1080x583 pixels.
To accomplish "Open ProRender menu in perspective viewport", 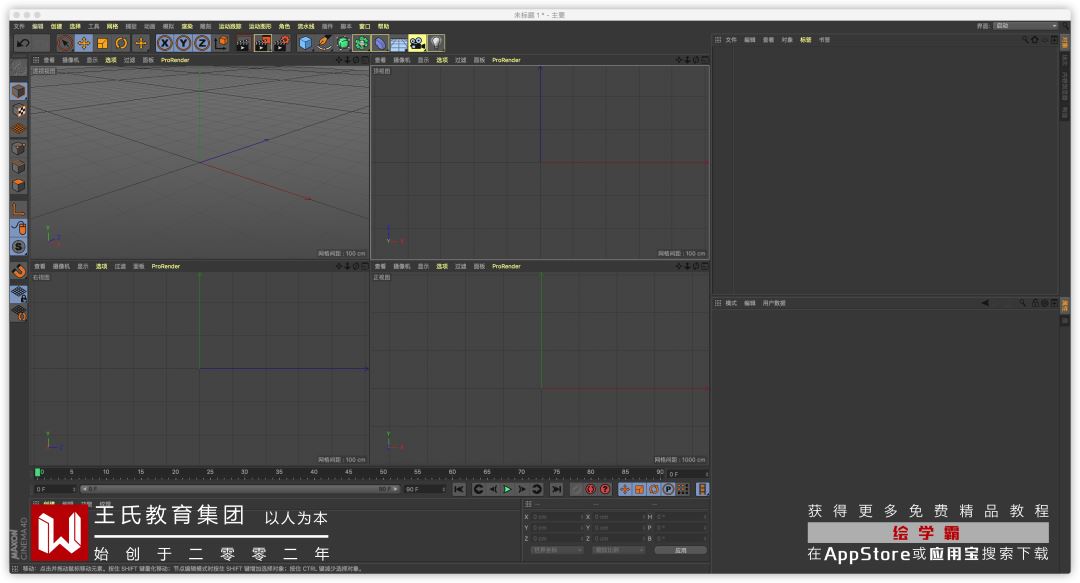I will [x=175, y=60].
